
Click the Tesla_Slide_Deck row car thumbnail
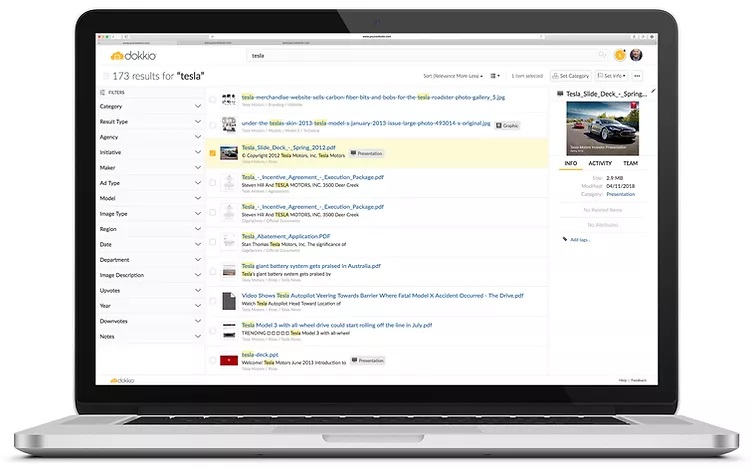tap(229, 153)
